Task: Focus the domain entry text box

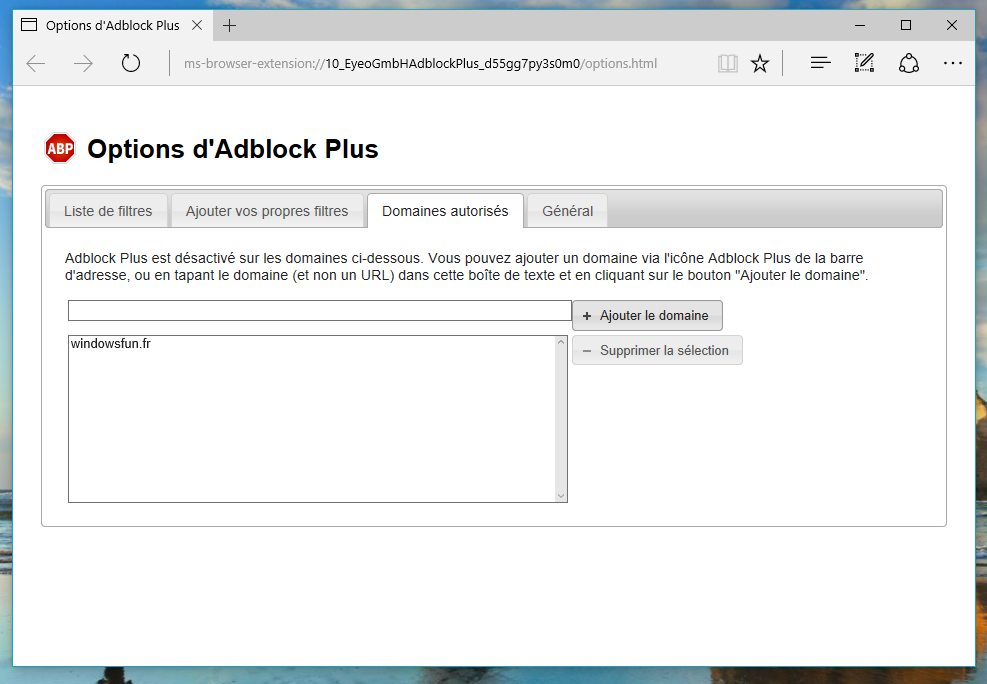Action: (x=319, y=311)
